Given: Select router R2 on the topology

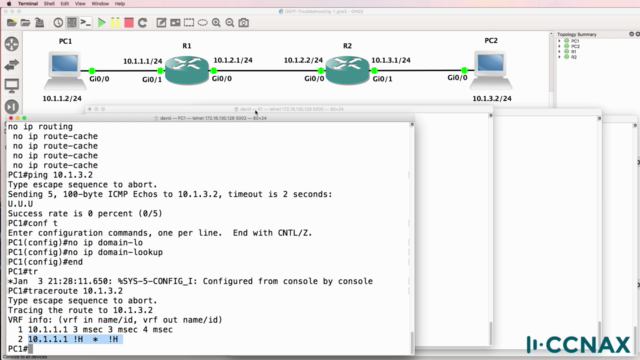Looking at the screenshot, I should pyautogui.click(x=347, y=70).
